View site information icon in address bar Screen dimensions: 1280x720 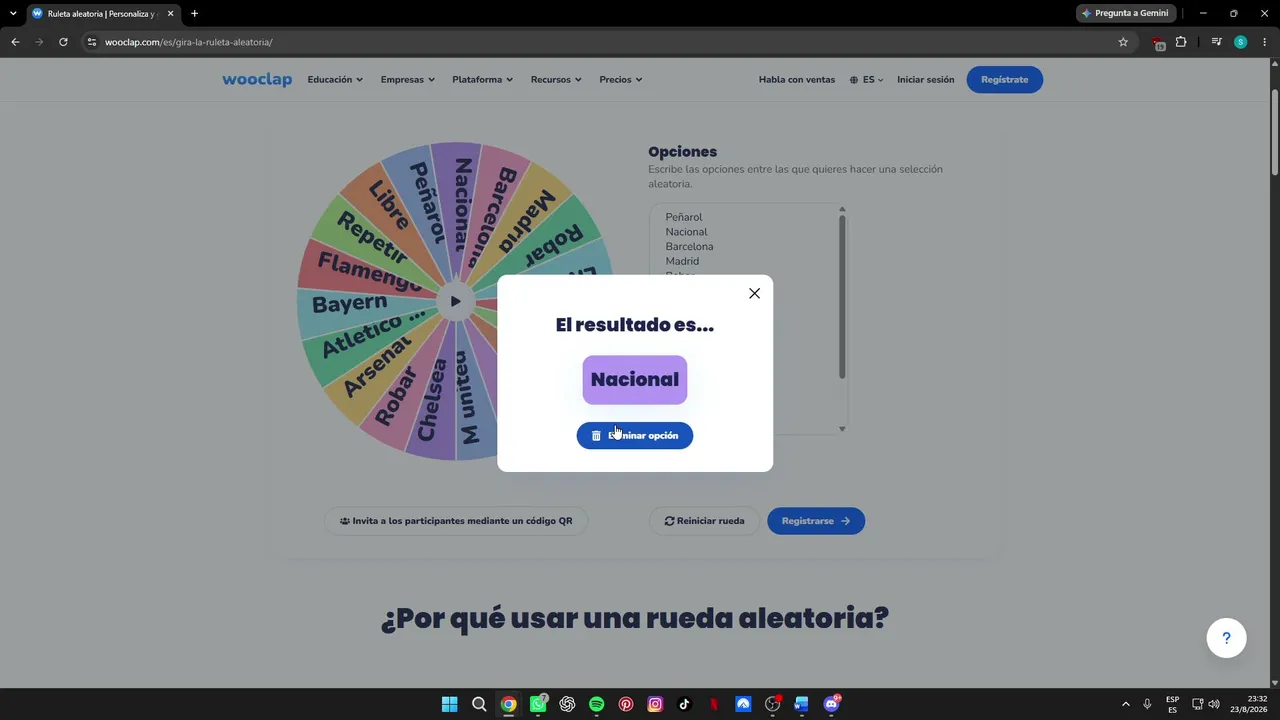pyautogui.click(x=92, y=42)
